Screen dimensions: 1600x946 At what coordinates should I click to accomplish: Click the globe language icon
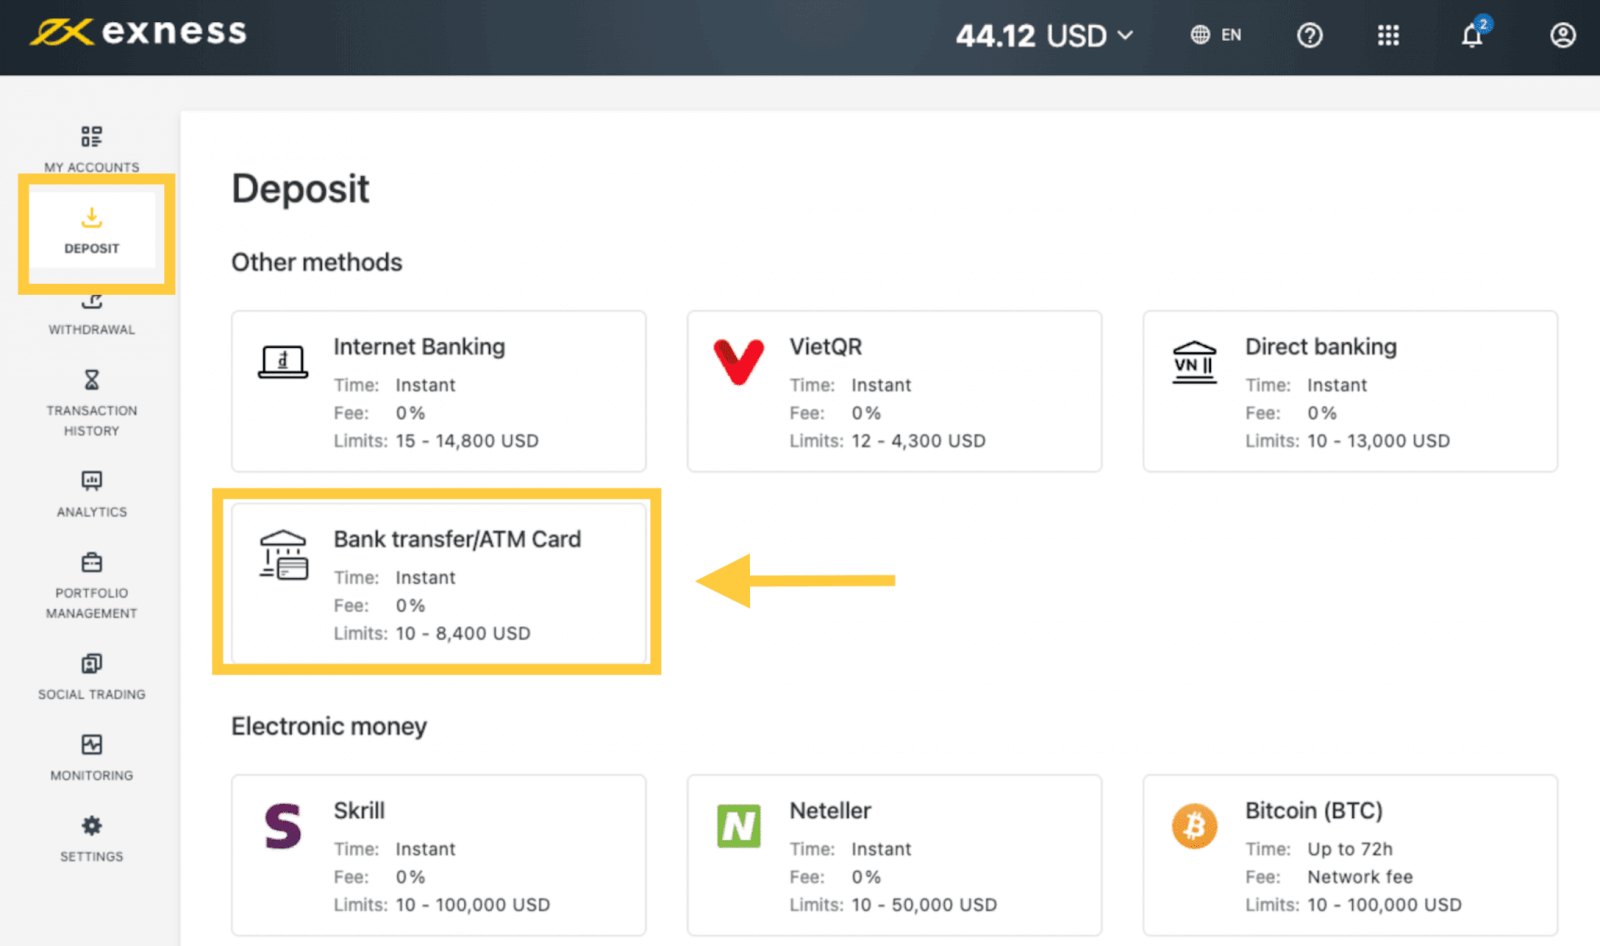tap(1200, 35)
